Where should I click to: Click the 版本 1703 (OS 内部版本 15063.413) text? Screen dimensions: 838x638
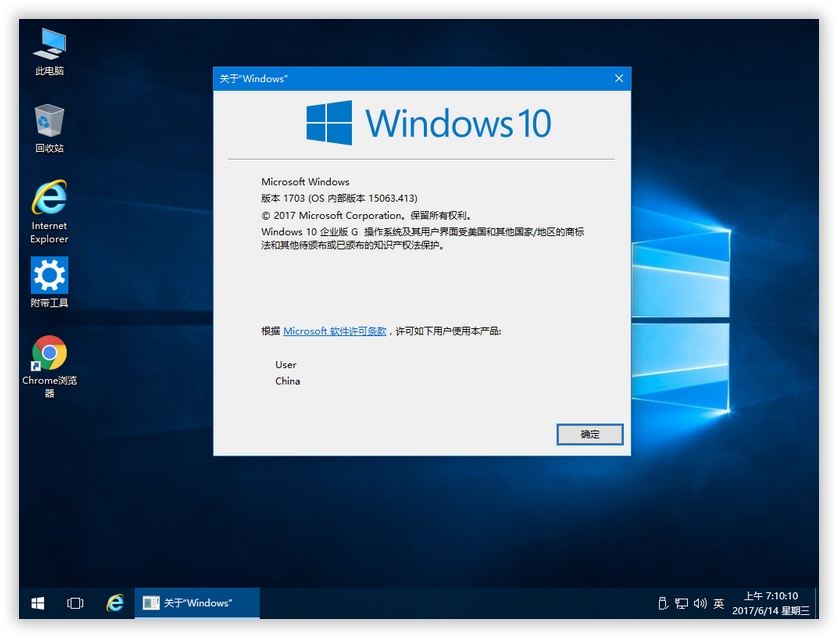[339, 198]
